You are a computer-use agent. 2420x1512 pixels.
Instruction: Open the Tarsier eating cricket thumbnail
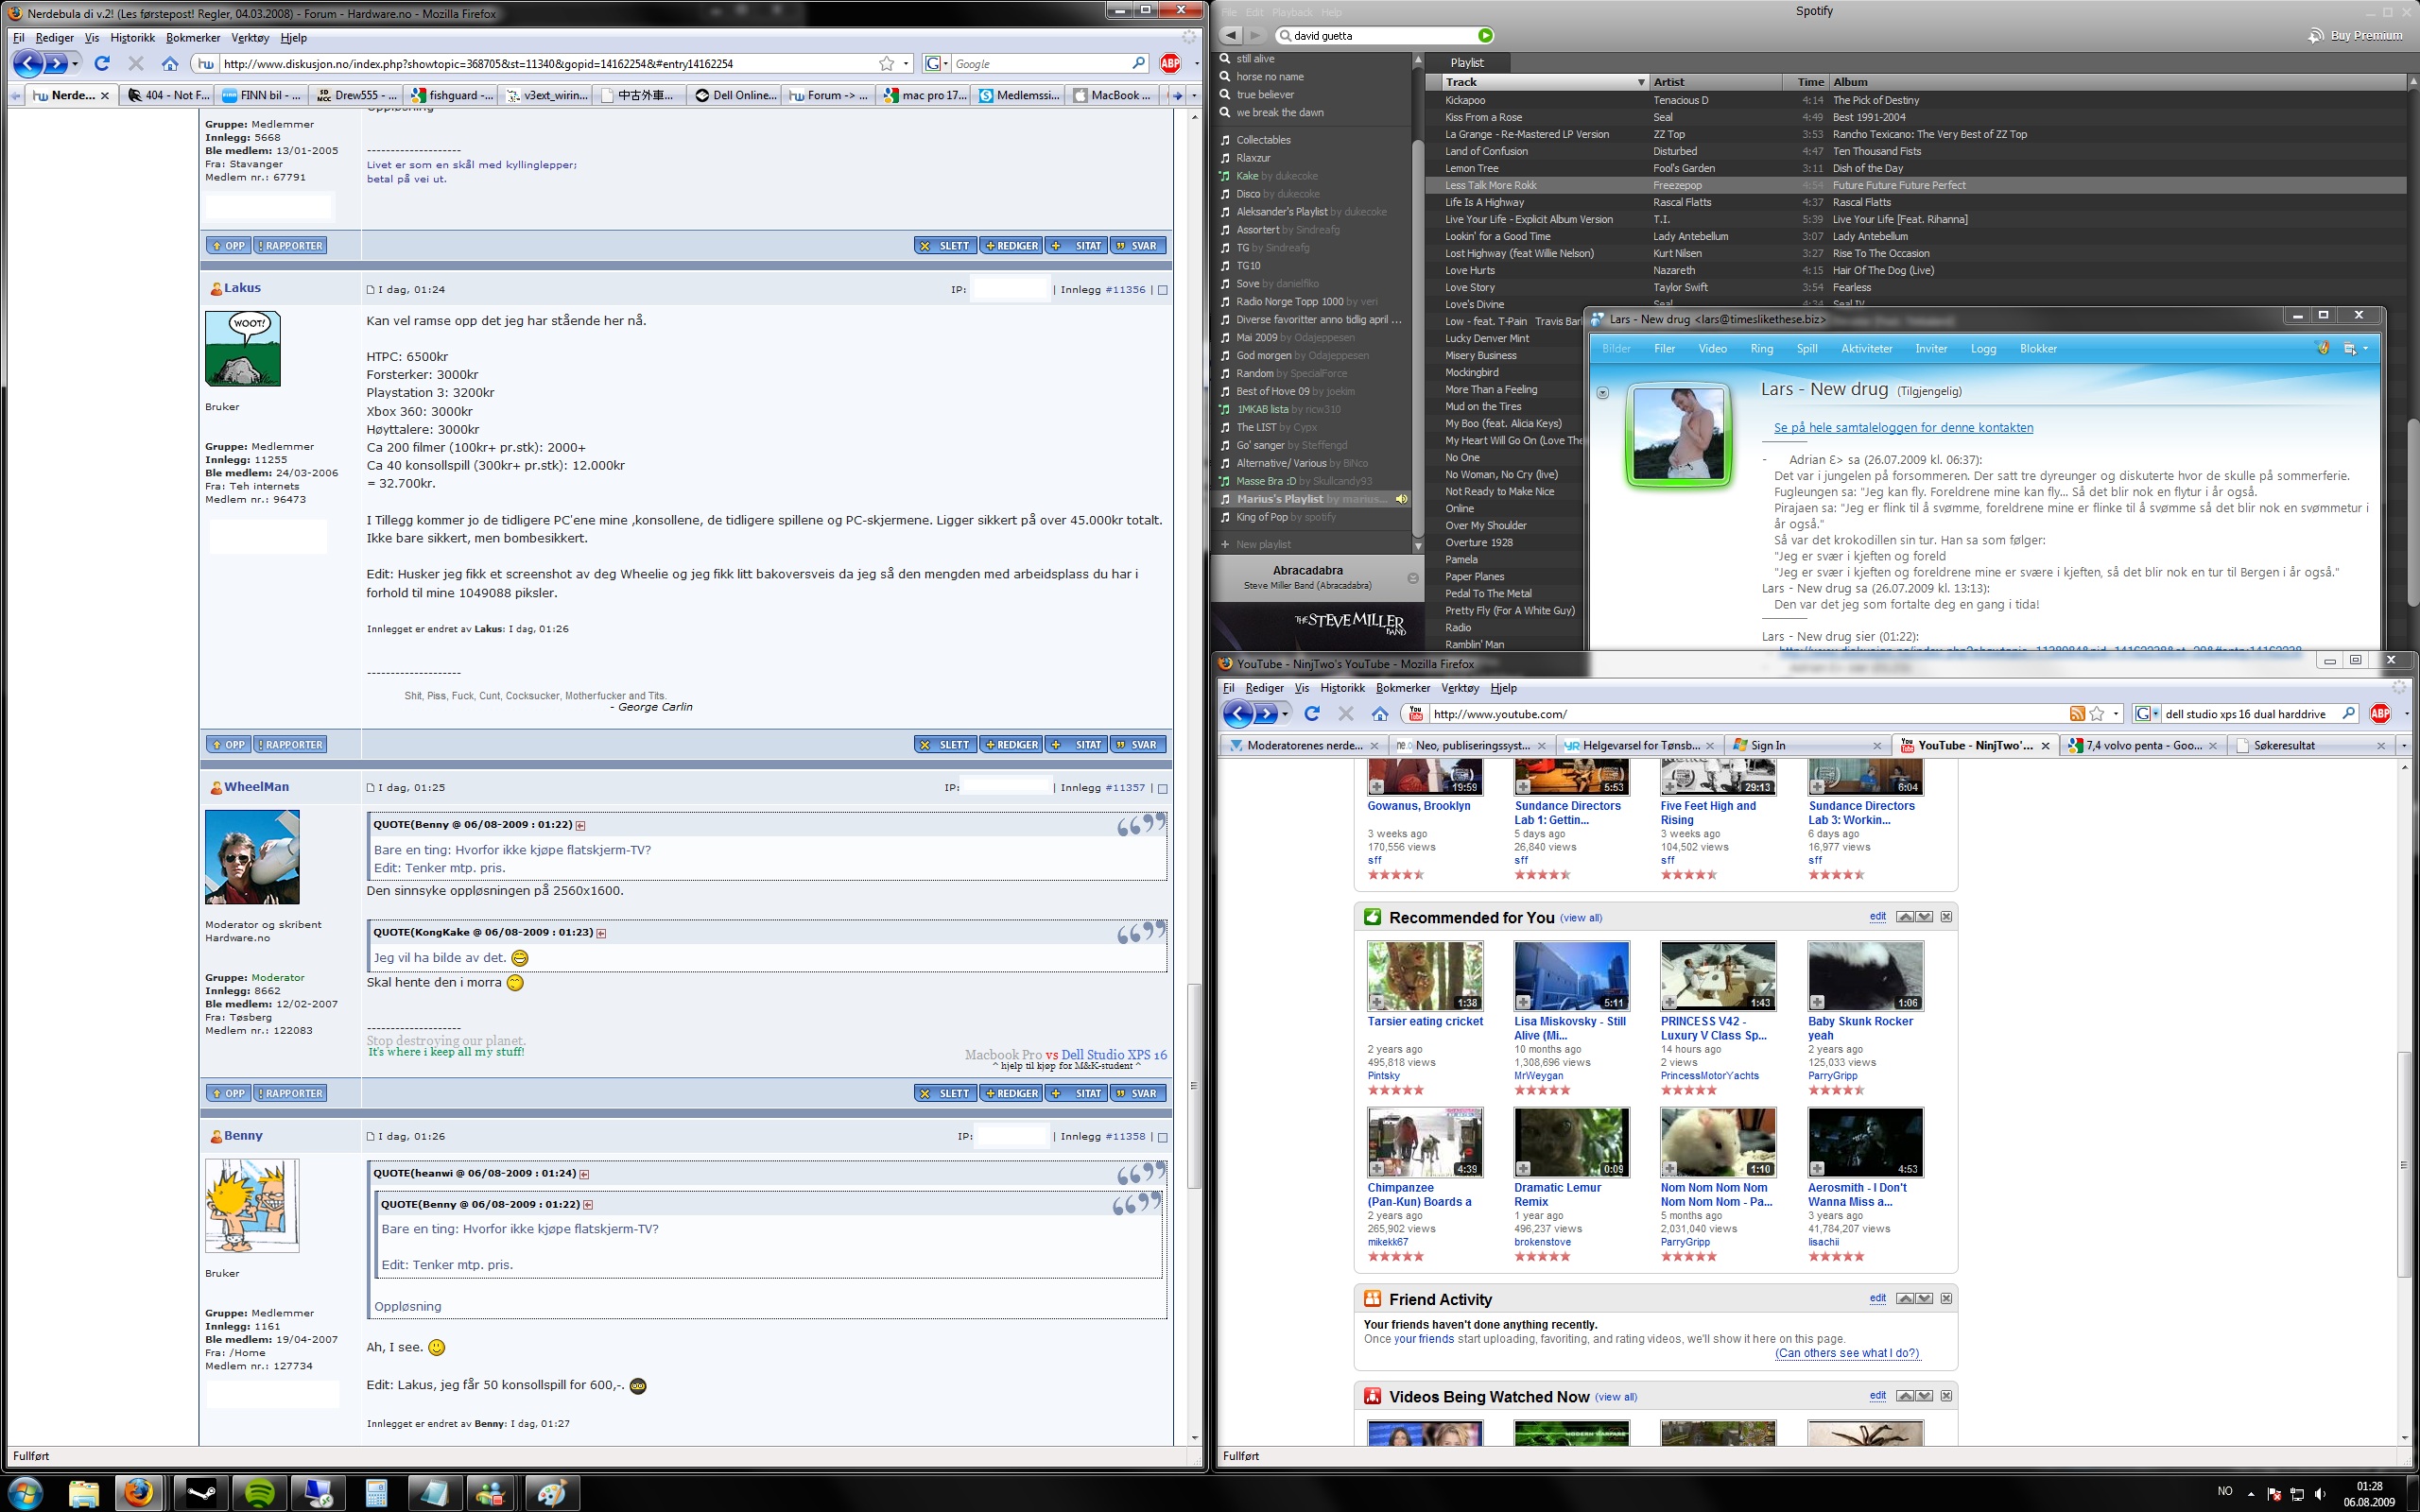coord(1425,976)
